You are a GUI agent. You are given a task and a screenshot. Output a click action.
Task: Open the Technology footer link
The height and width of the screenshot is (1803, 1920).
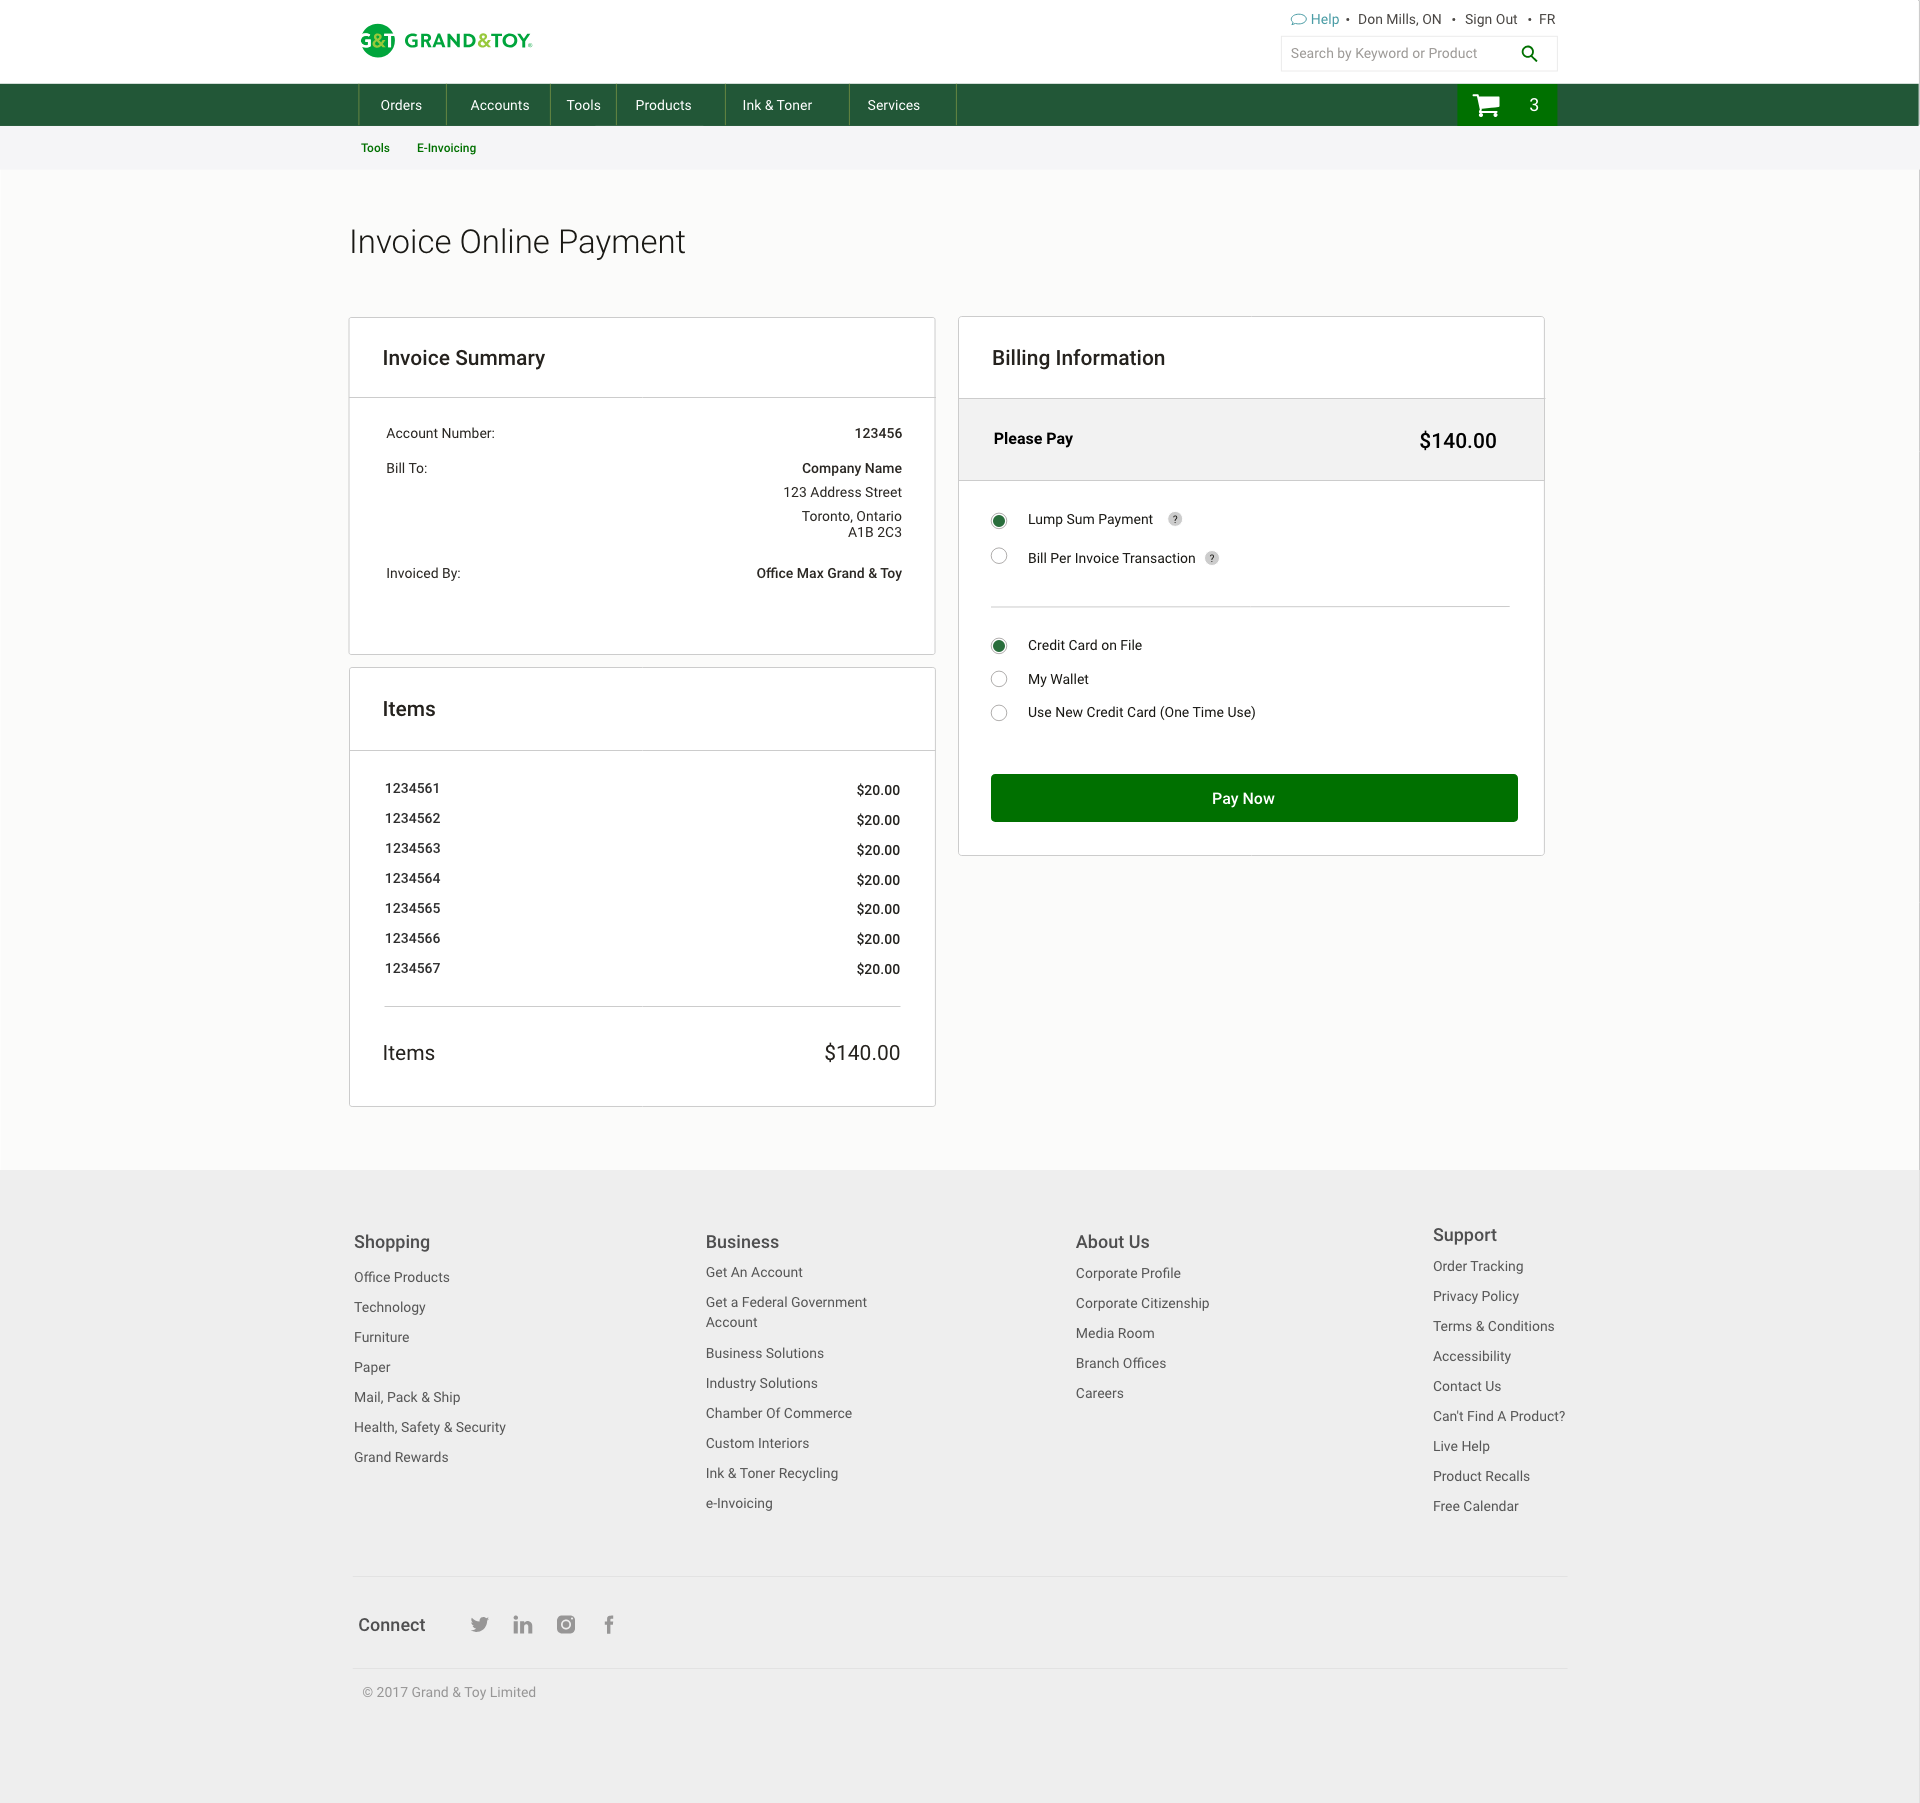coord(390,1307)
